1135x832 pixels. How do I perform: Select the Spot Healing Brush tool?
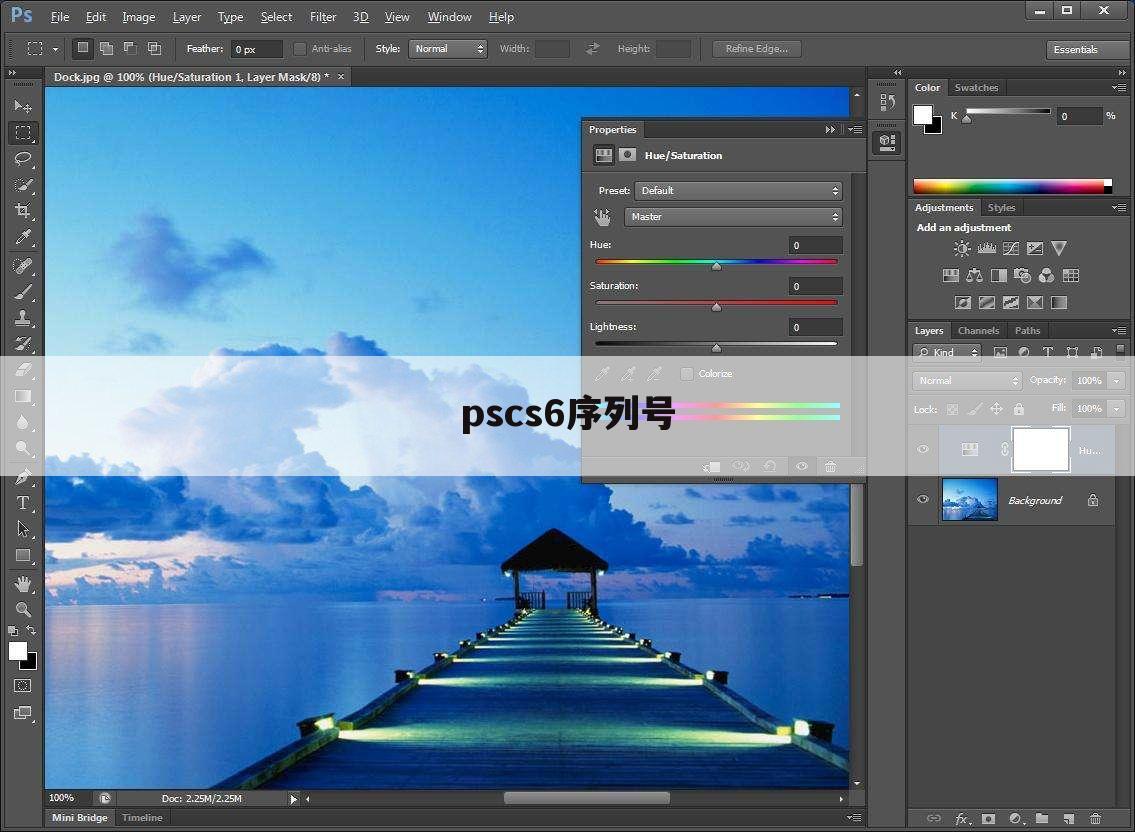tap(23, 265)
